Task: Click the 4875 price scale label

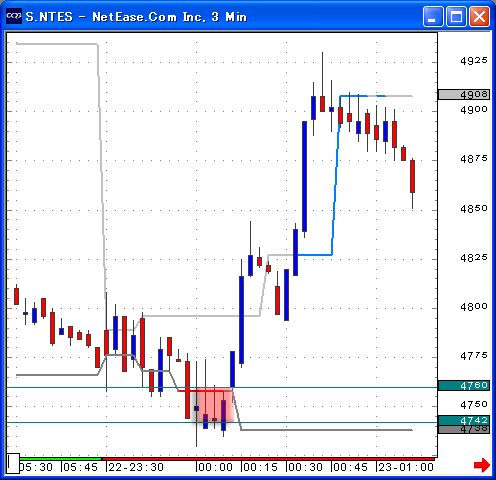Action: pyautogui.click(x=474, y=159)
